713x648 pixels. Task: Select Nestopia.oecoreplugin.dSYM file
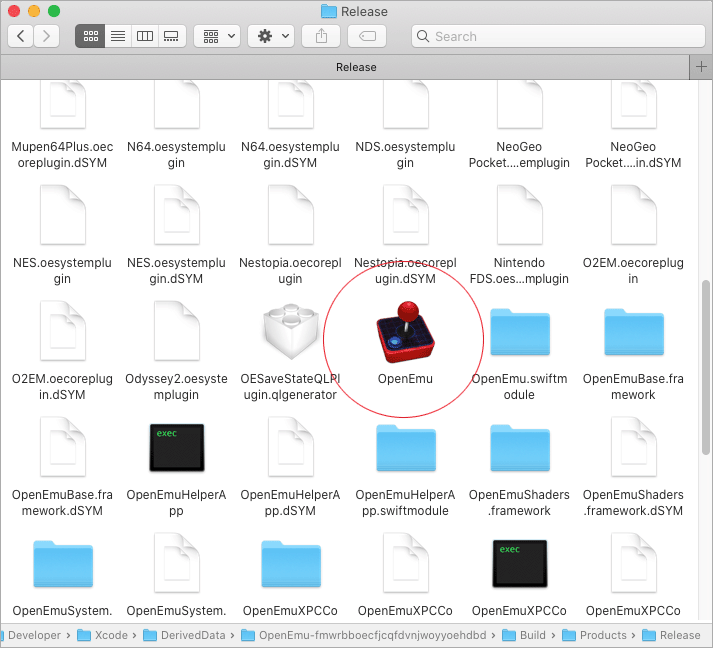tap(406, 215)
